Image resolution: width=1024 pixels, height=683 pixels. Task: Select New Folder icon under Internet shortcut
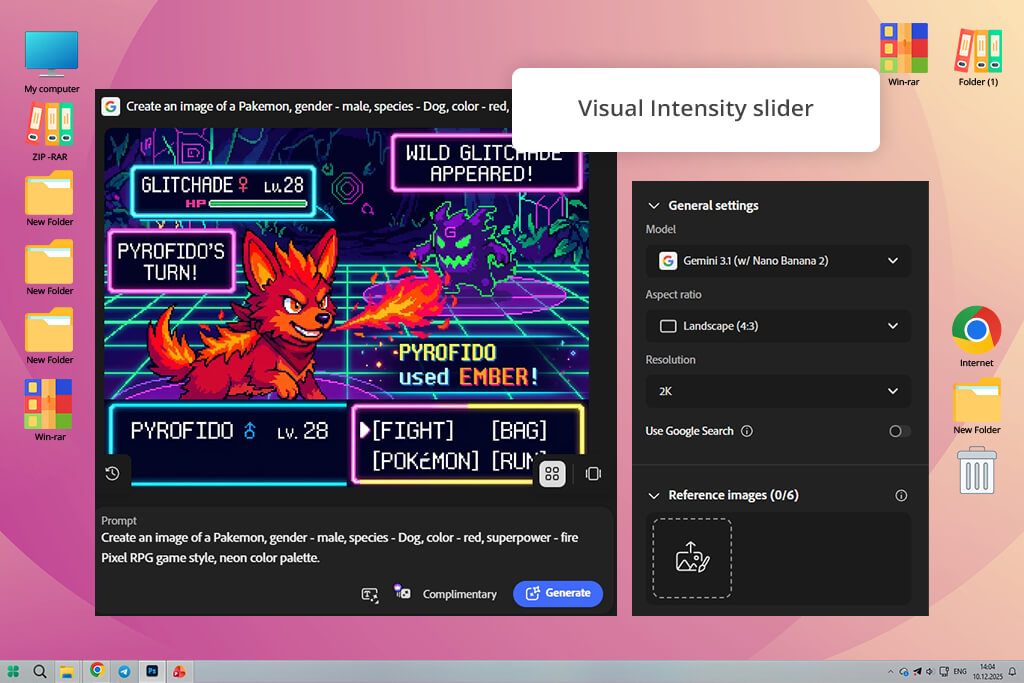click(x=977, y=406)
